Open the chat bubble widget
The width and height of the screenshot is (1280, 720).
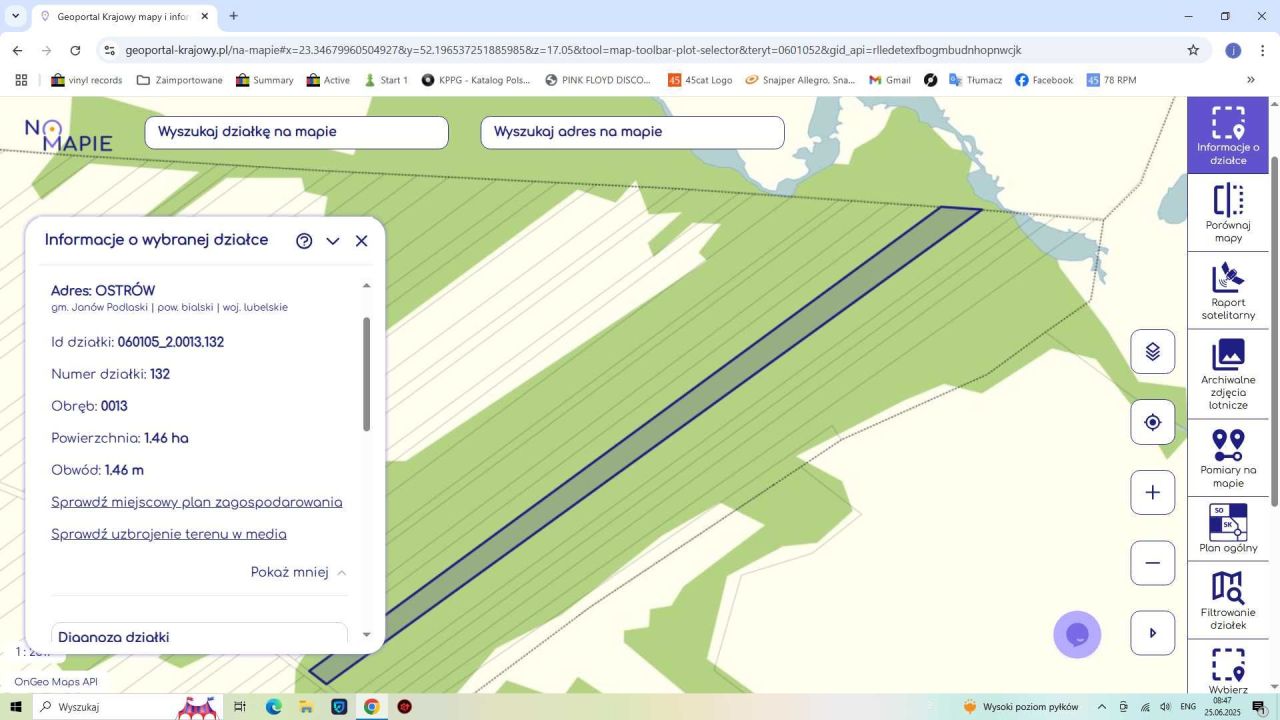point(1077,634)
